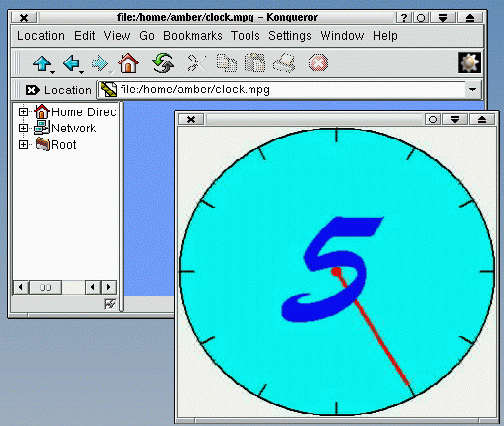The image size is (504, 426).
Task: Click the Print icon in the toolbar
Action: (x=284, y=63)
